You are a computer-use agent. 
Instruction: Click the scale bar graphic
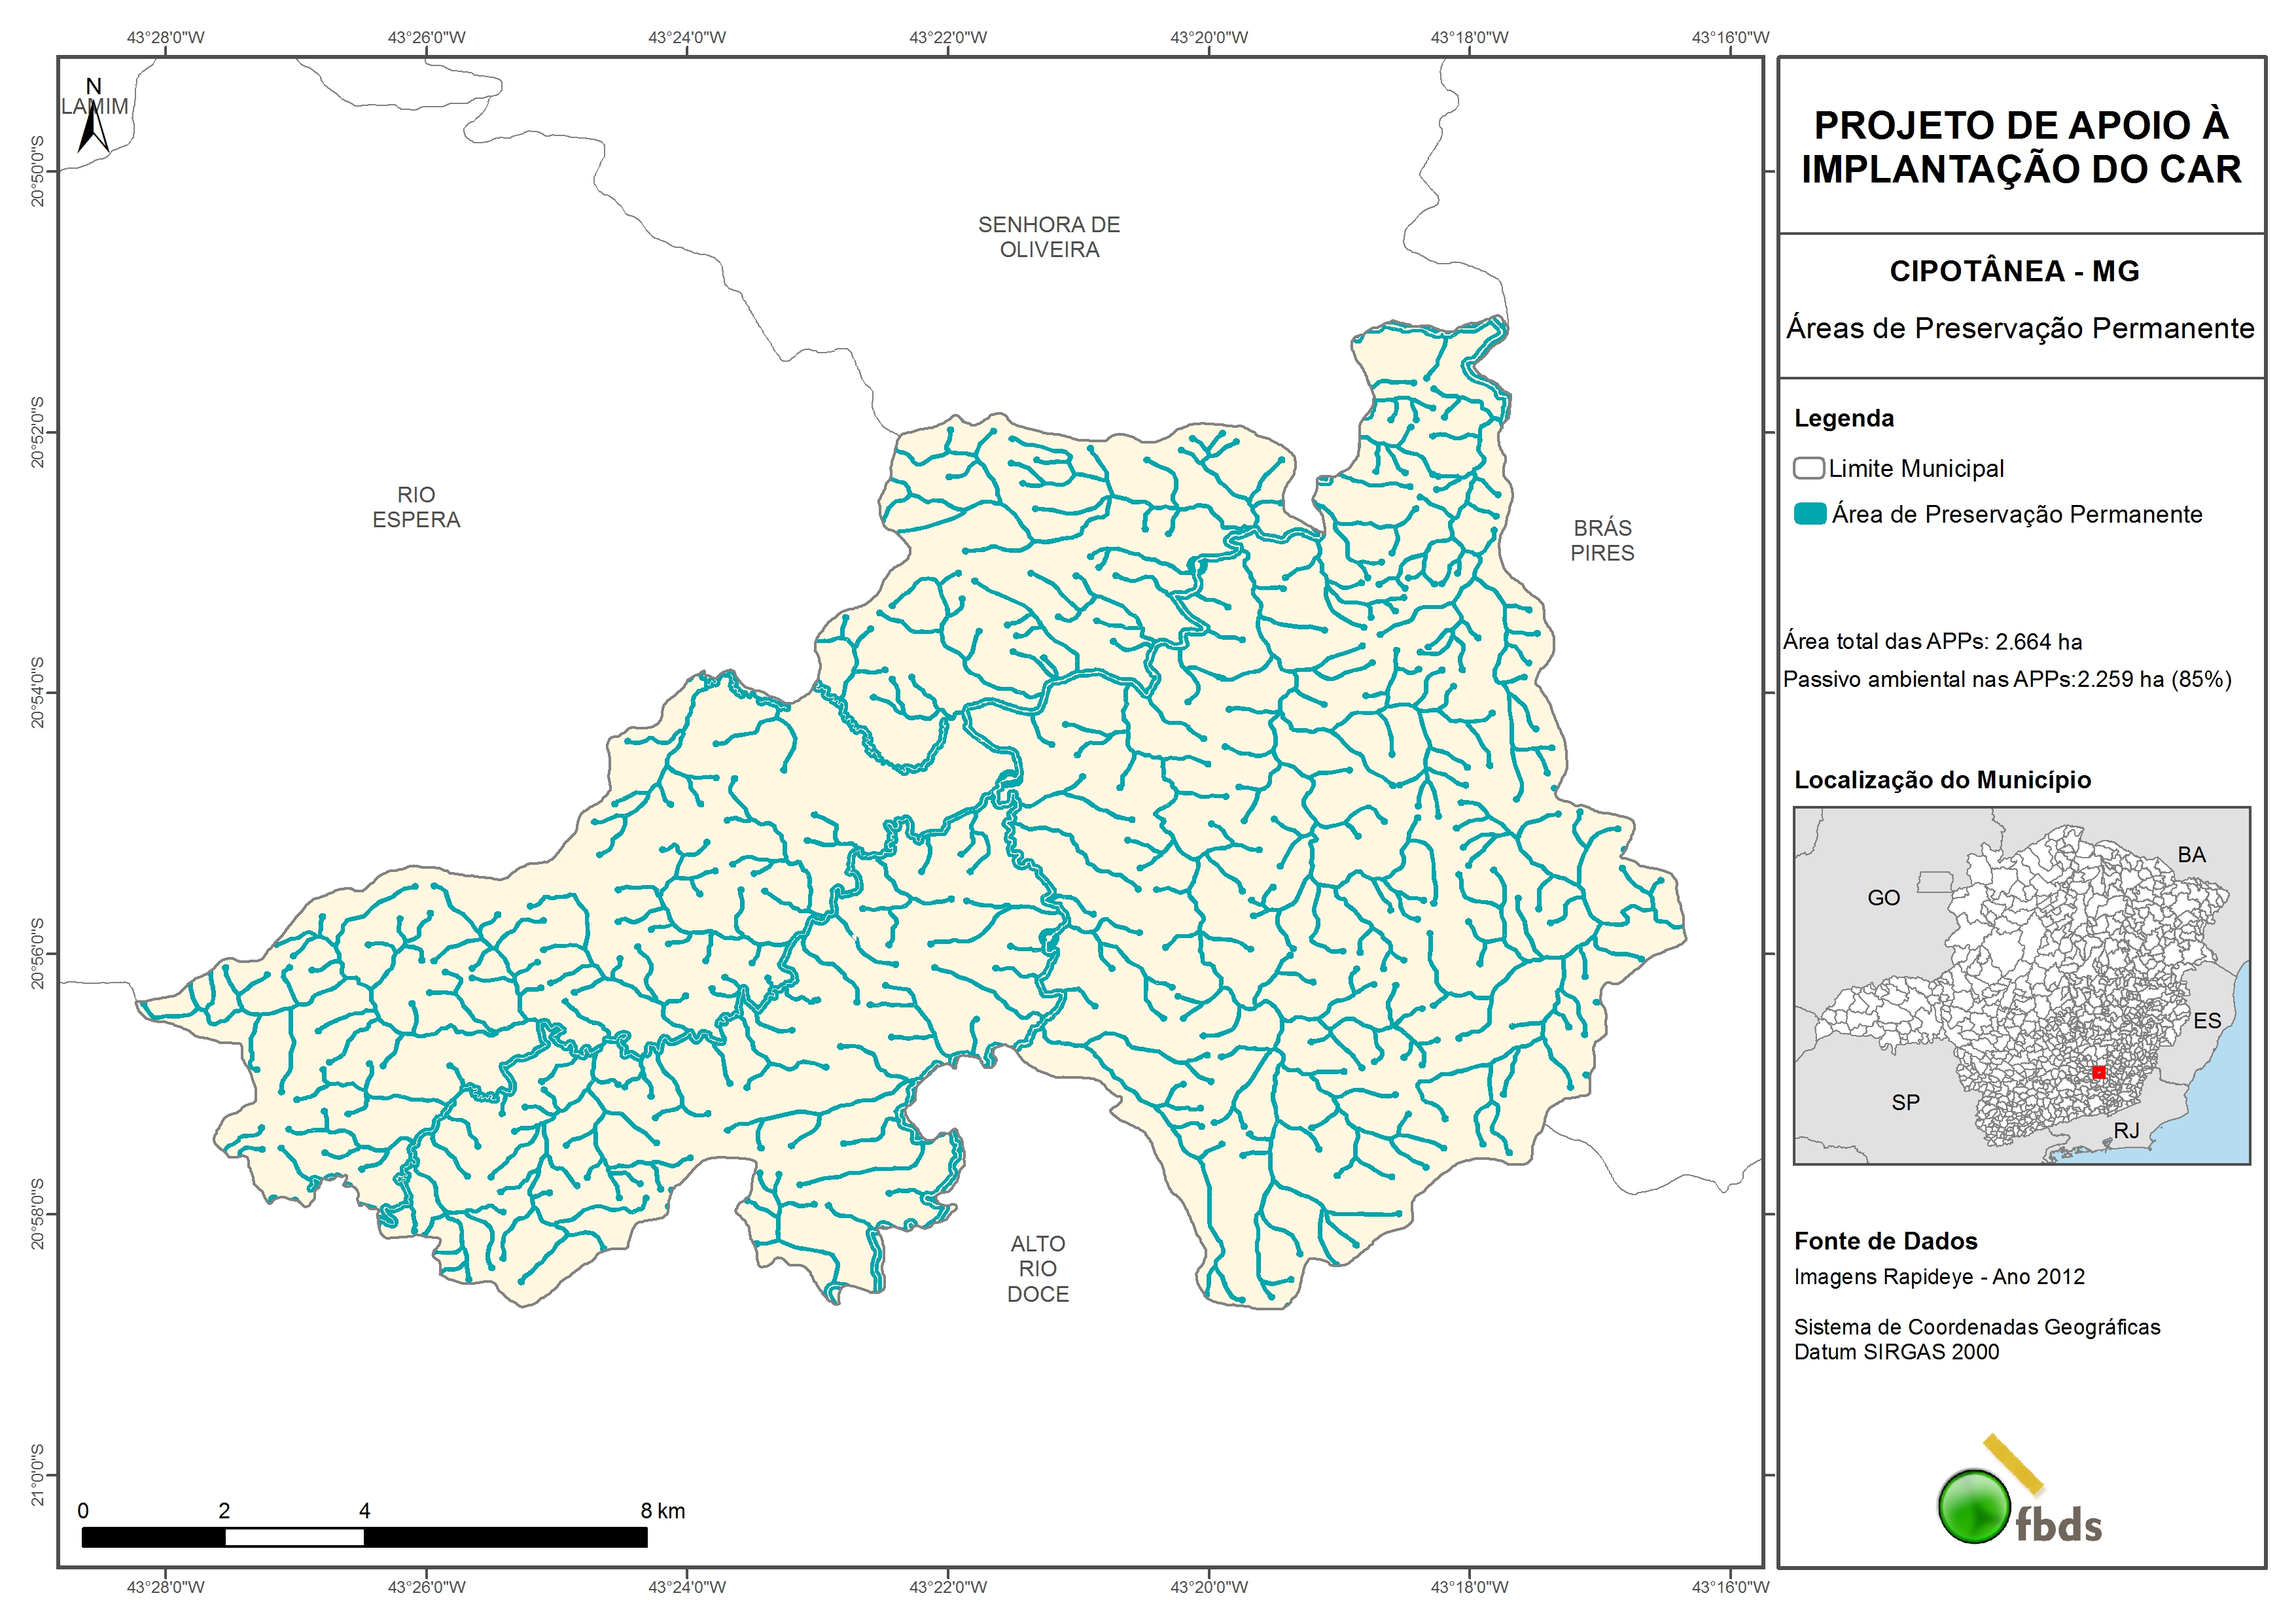click(364, 1537)
